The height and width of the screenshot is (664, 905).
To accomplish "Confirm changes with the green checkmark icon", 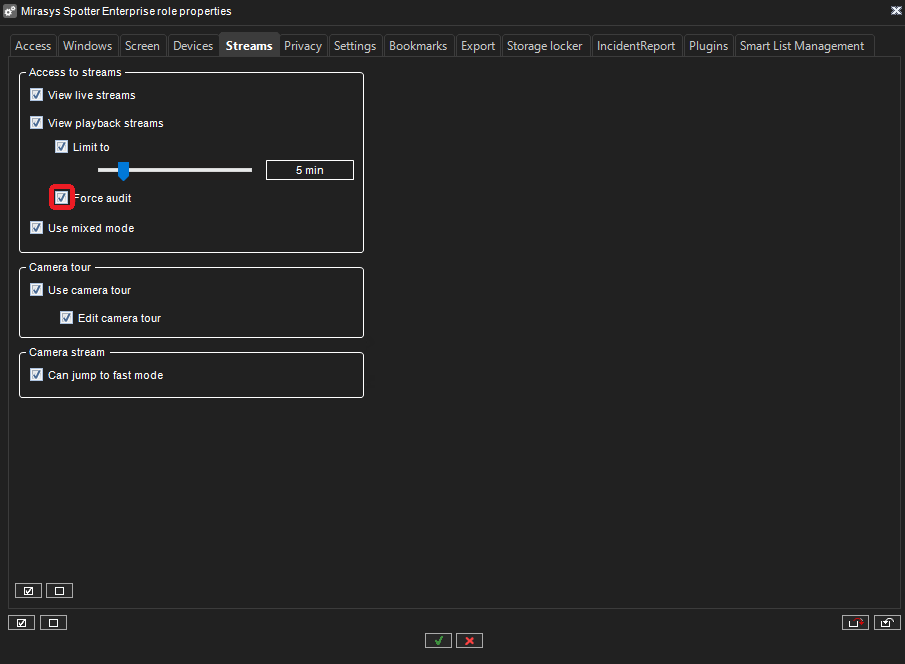I will [x=438, y=640].
